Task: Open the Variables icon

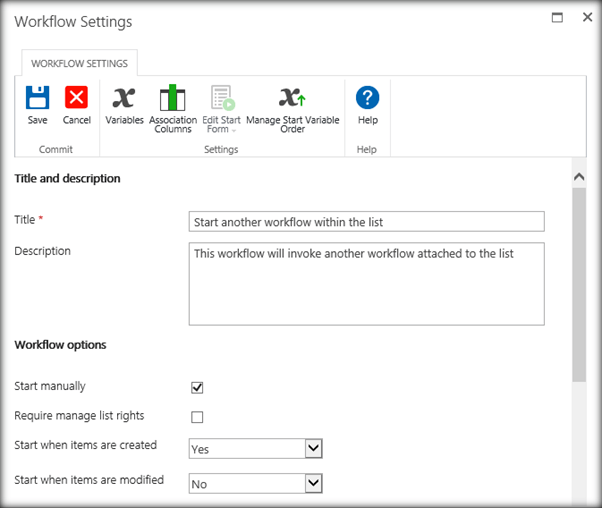Action: [x=124, y=97]
